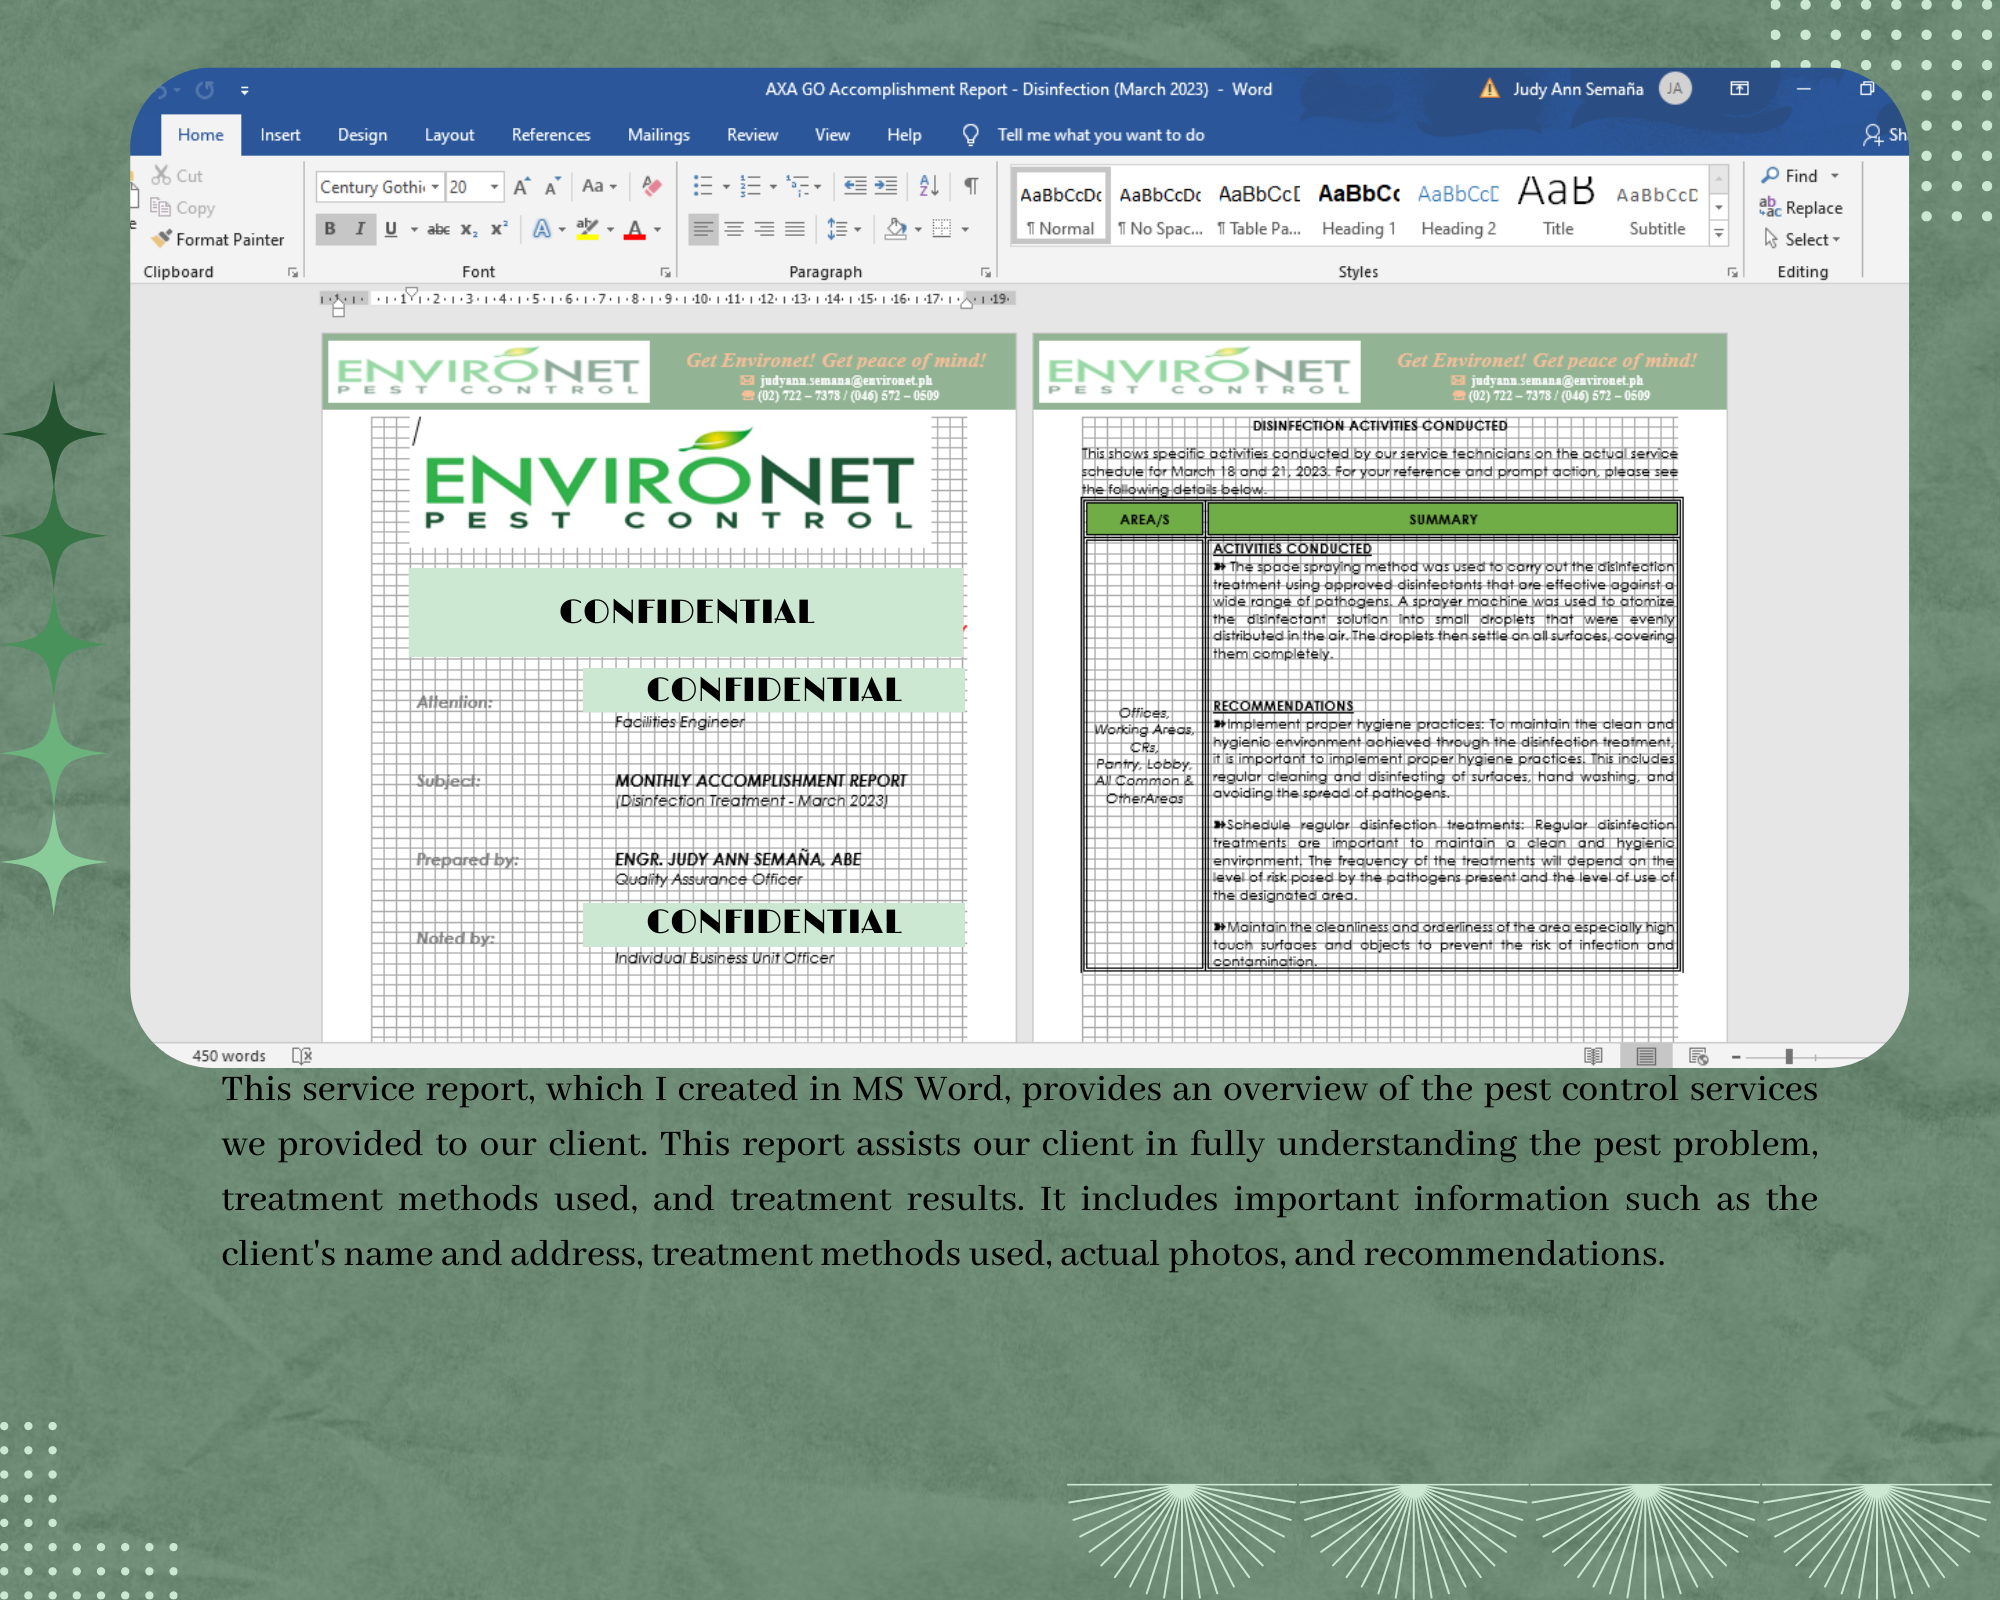Click the Decrease Font Size icon

pos(552,187)
